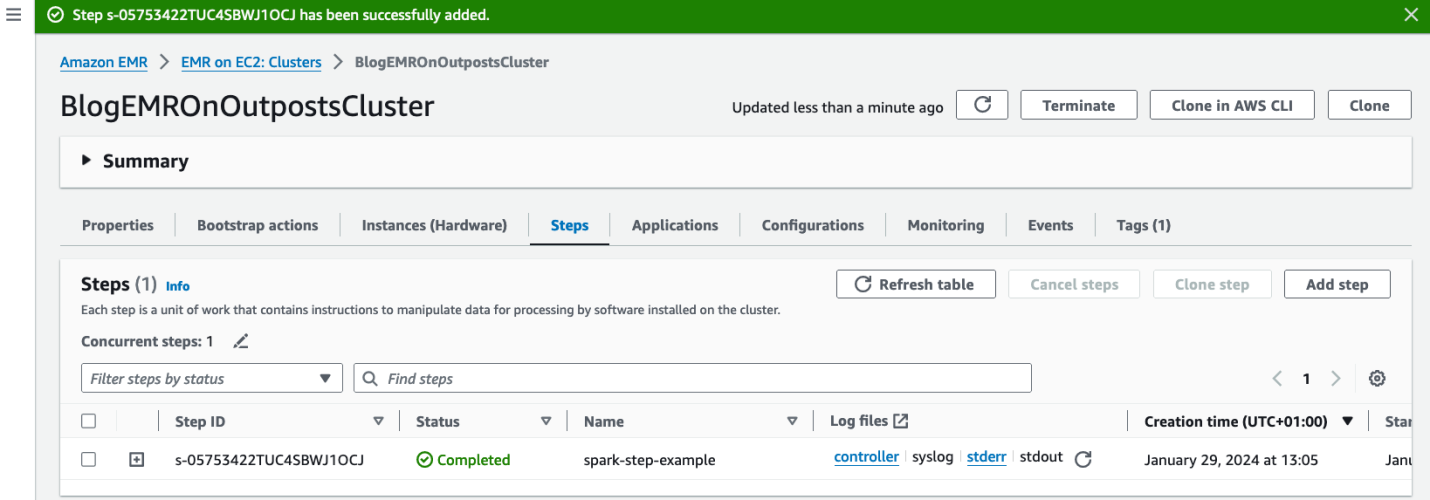Viewport: 1430px width, 500px height.
Task: Open the stderr log file link
Action: [x=987, y=457]
